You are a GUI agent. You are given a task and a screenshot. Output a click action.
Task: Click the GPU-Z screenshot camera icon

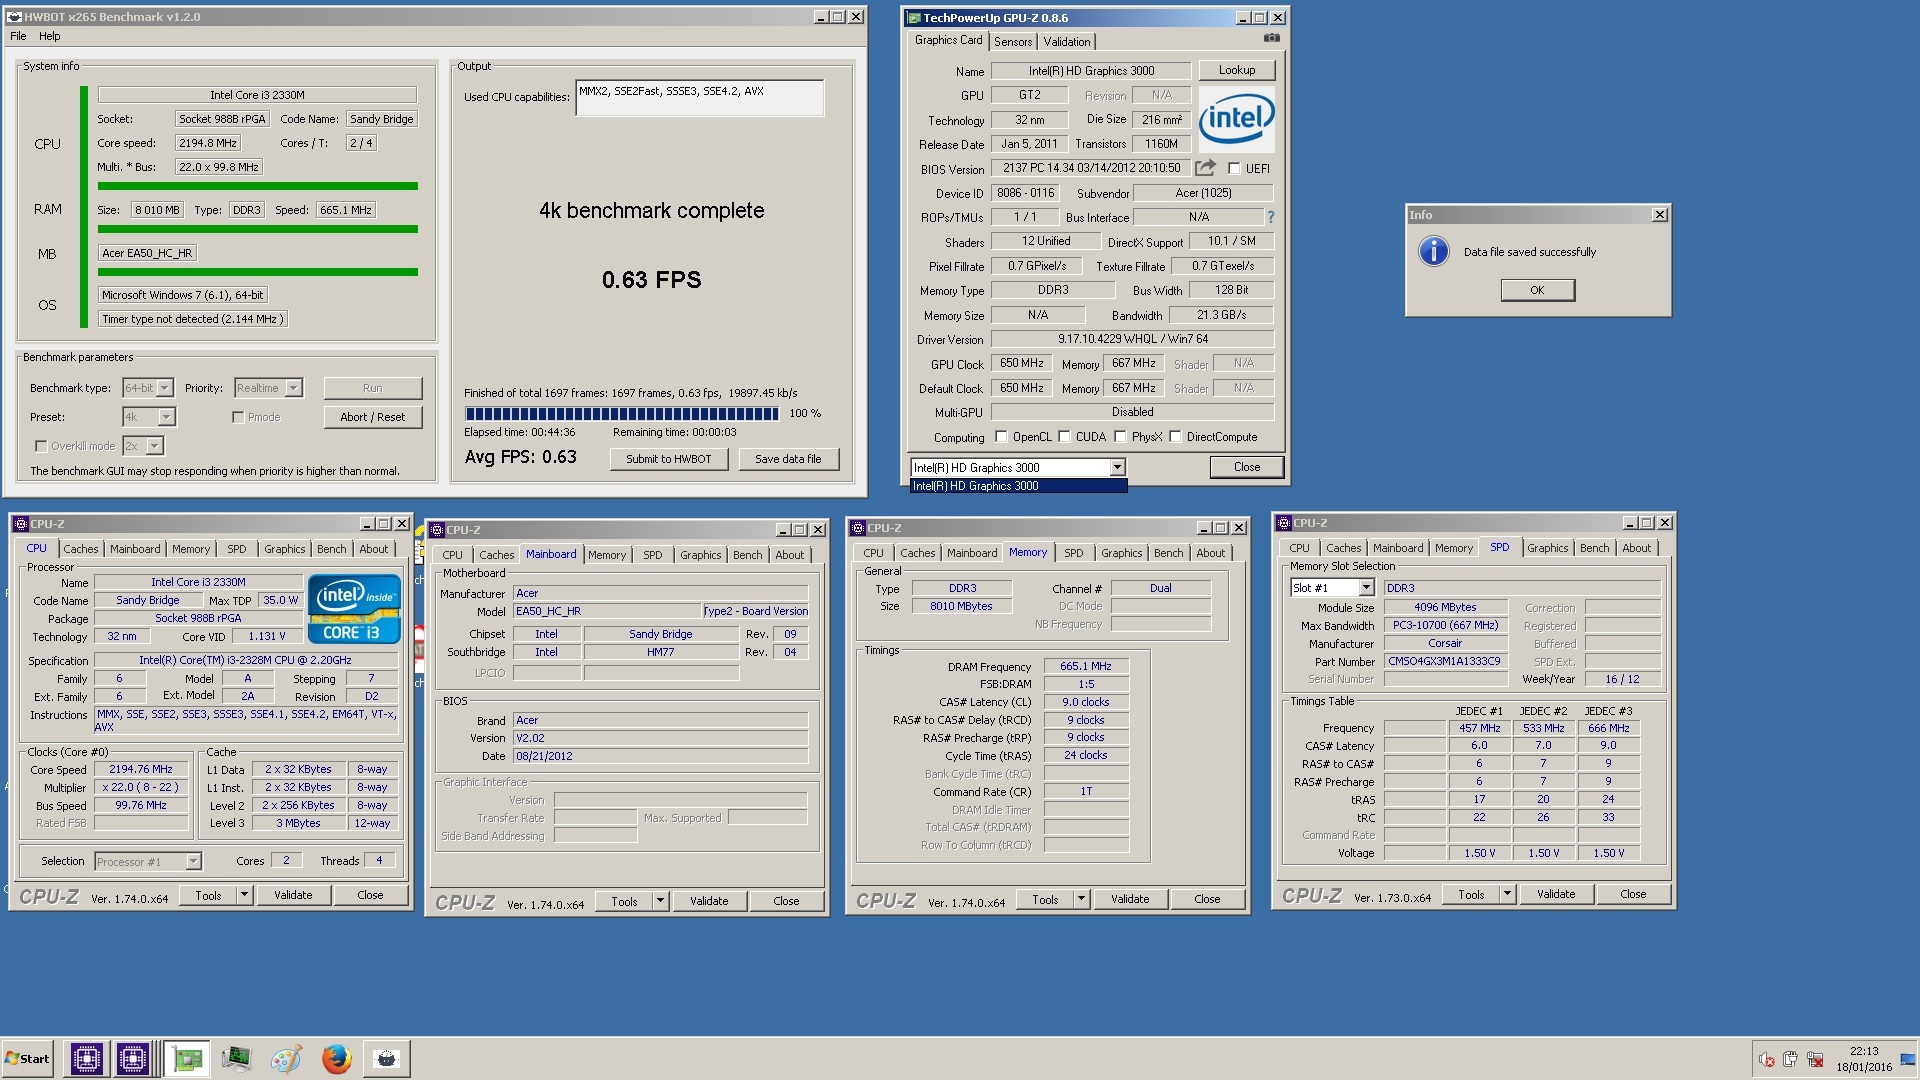pos(1271,38)
